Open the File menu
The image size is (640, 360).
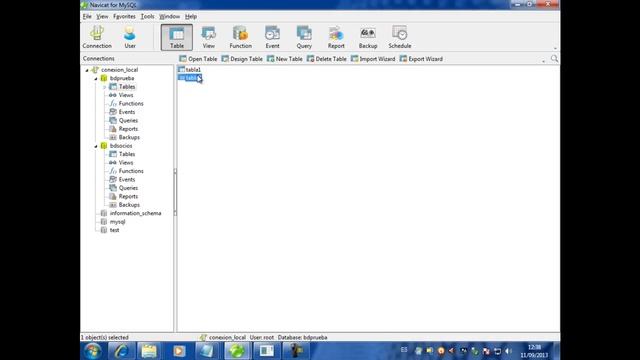[x=87, y=16]
